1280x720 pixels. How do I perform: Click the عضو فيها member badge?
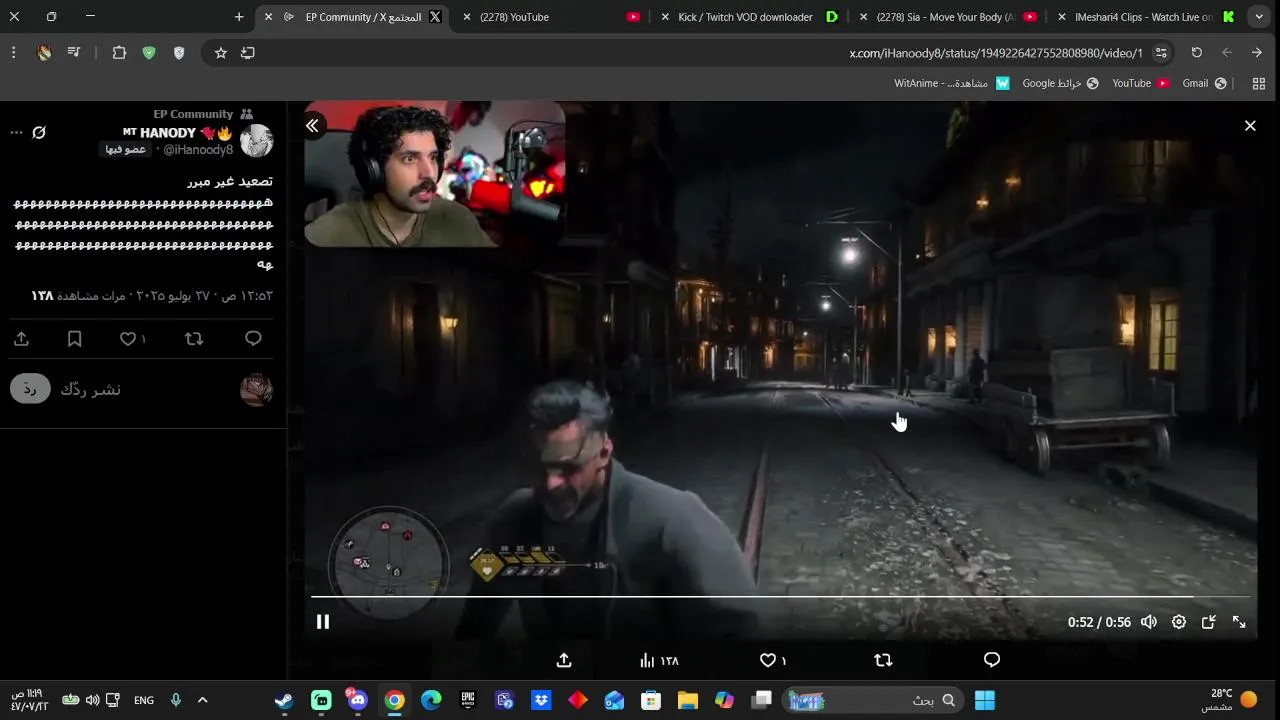coord(126,150)
